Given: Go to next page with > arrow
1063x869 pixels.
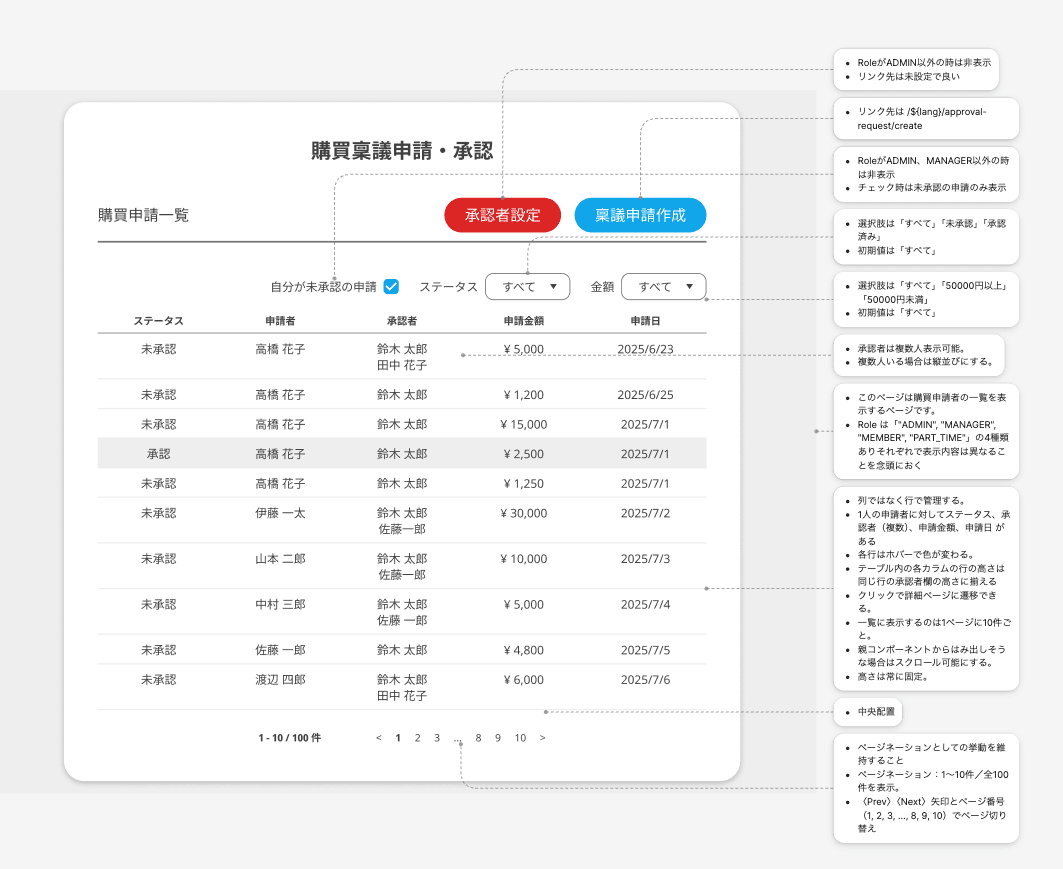Looking at the screenshot, I should pos(542,737).
